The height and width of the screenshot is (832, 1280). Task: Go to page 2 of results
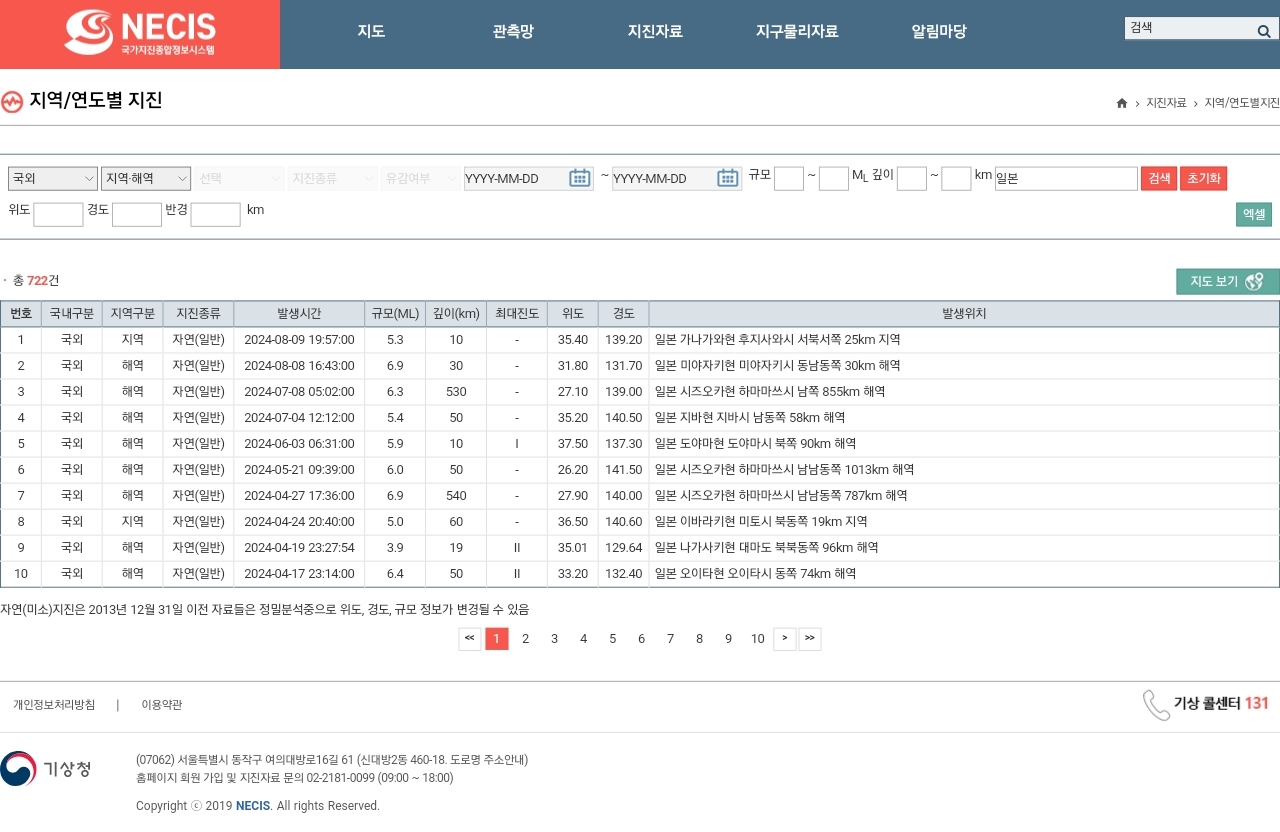coord(525,639)
